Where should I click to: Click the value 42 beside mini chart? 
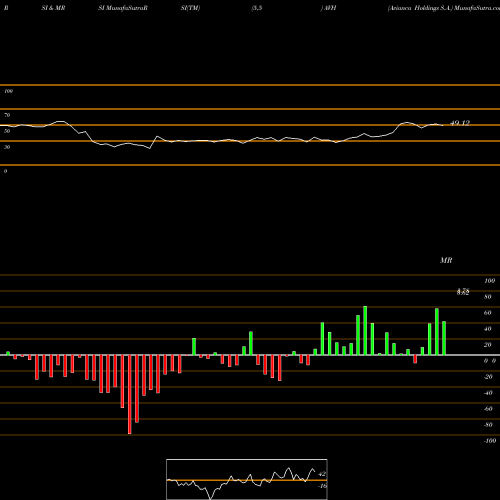coord(322,474)
